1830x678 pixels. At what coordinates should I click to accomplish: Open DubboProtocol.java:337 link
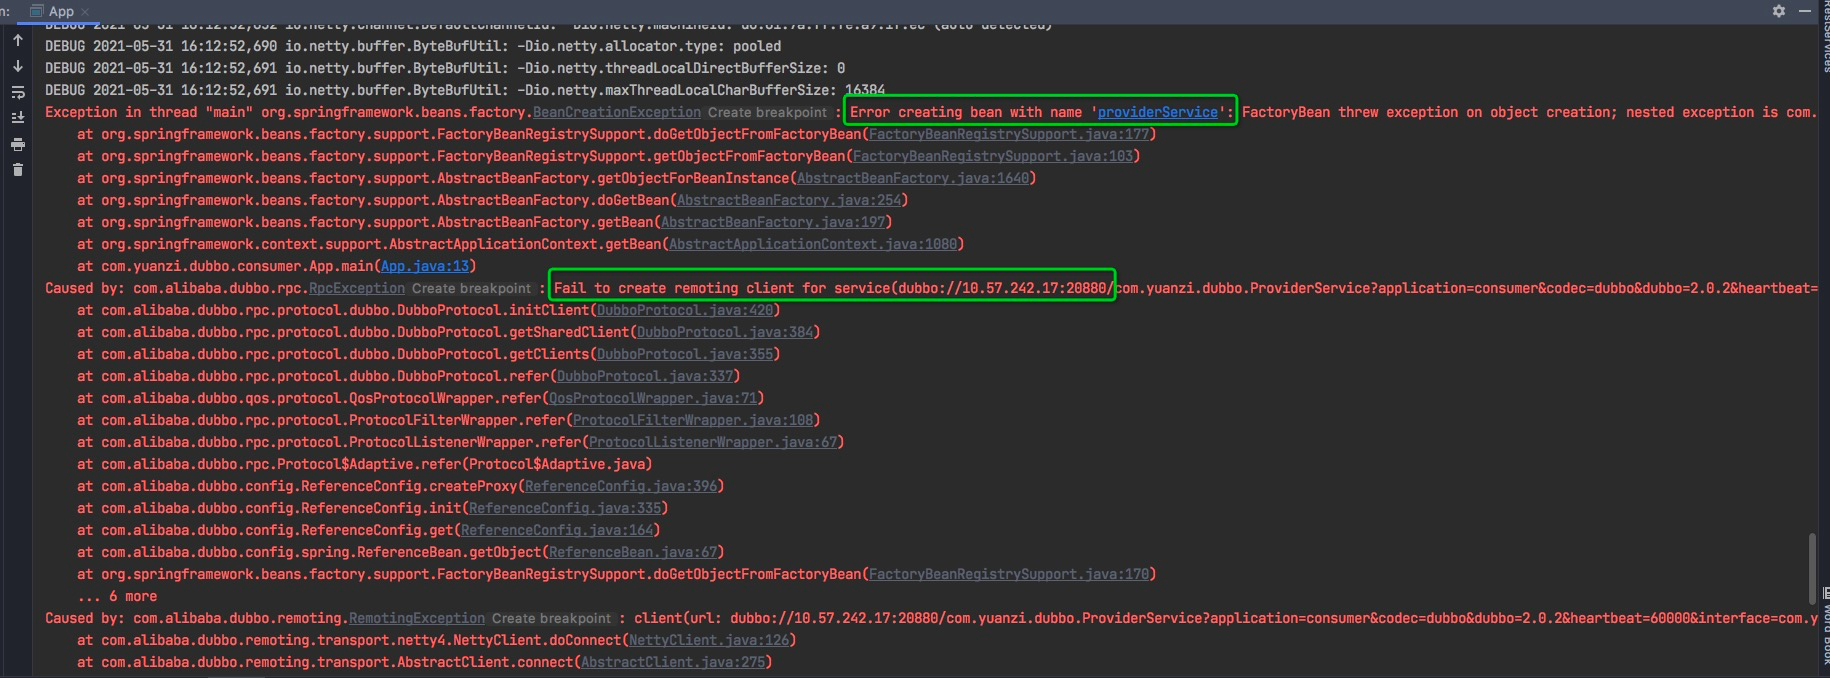pyautogui.click(x=645, y=376)
